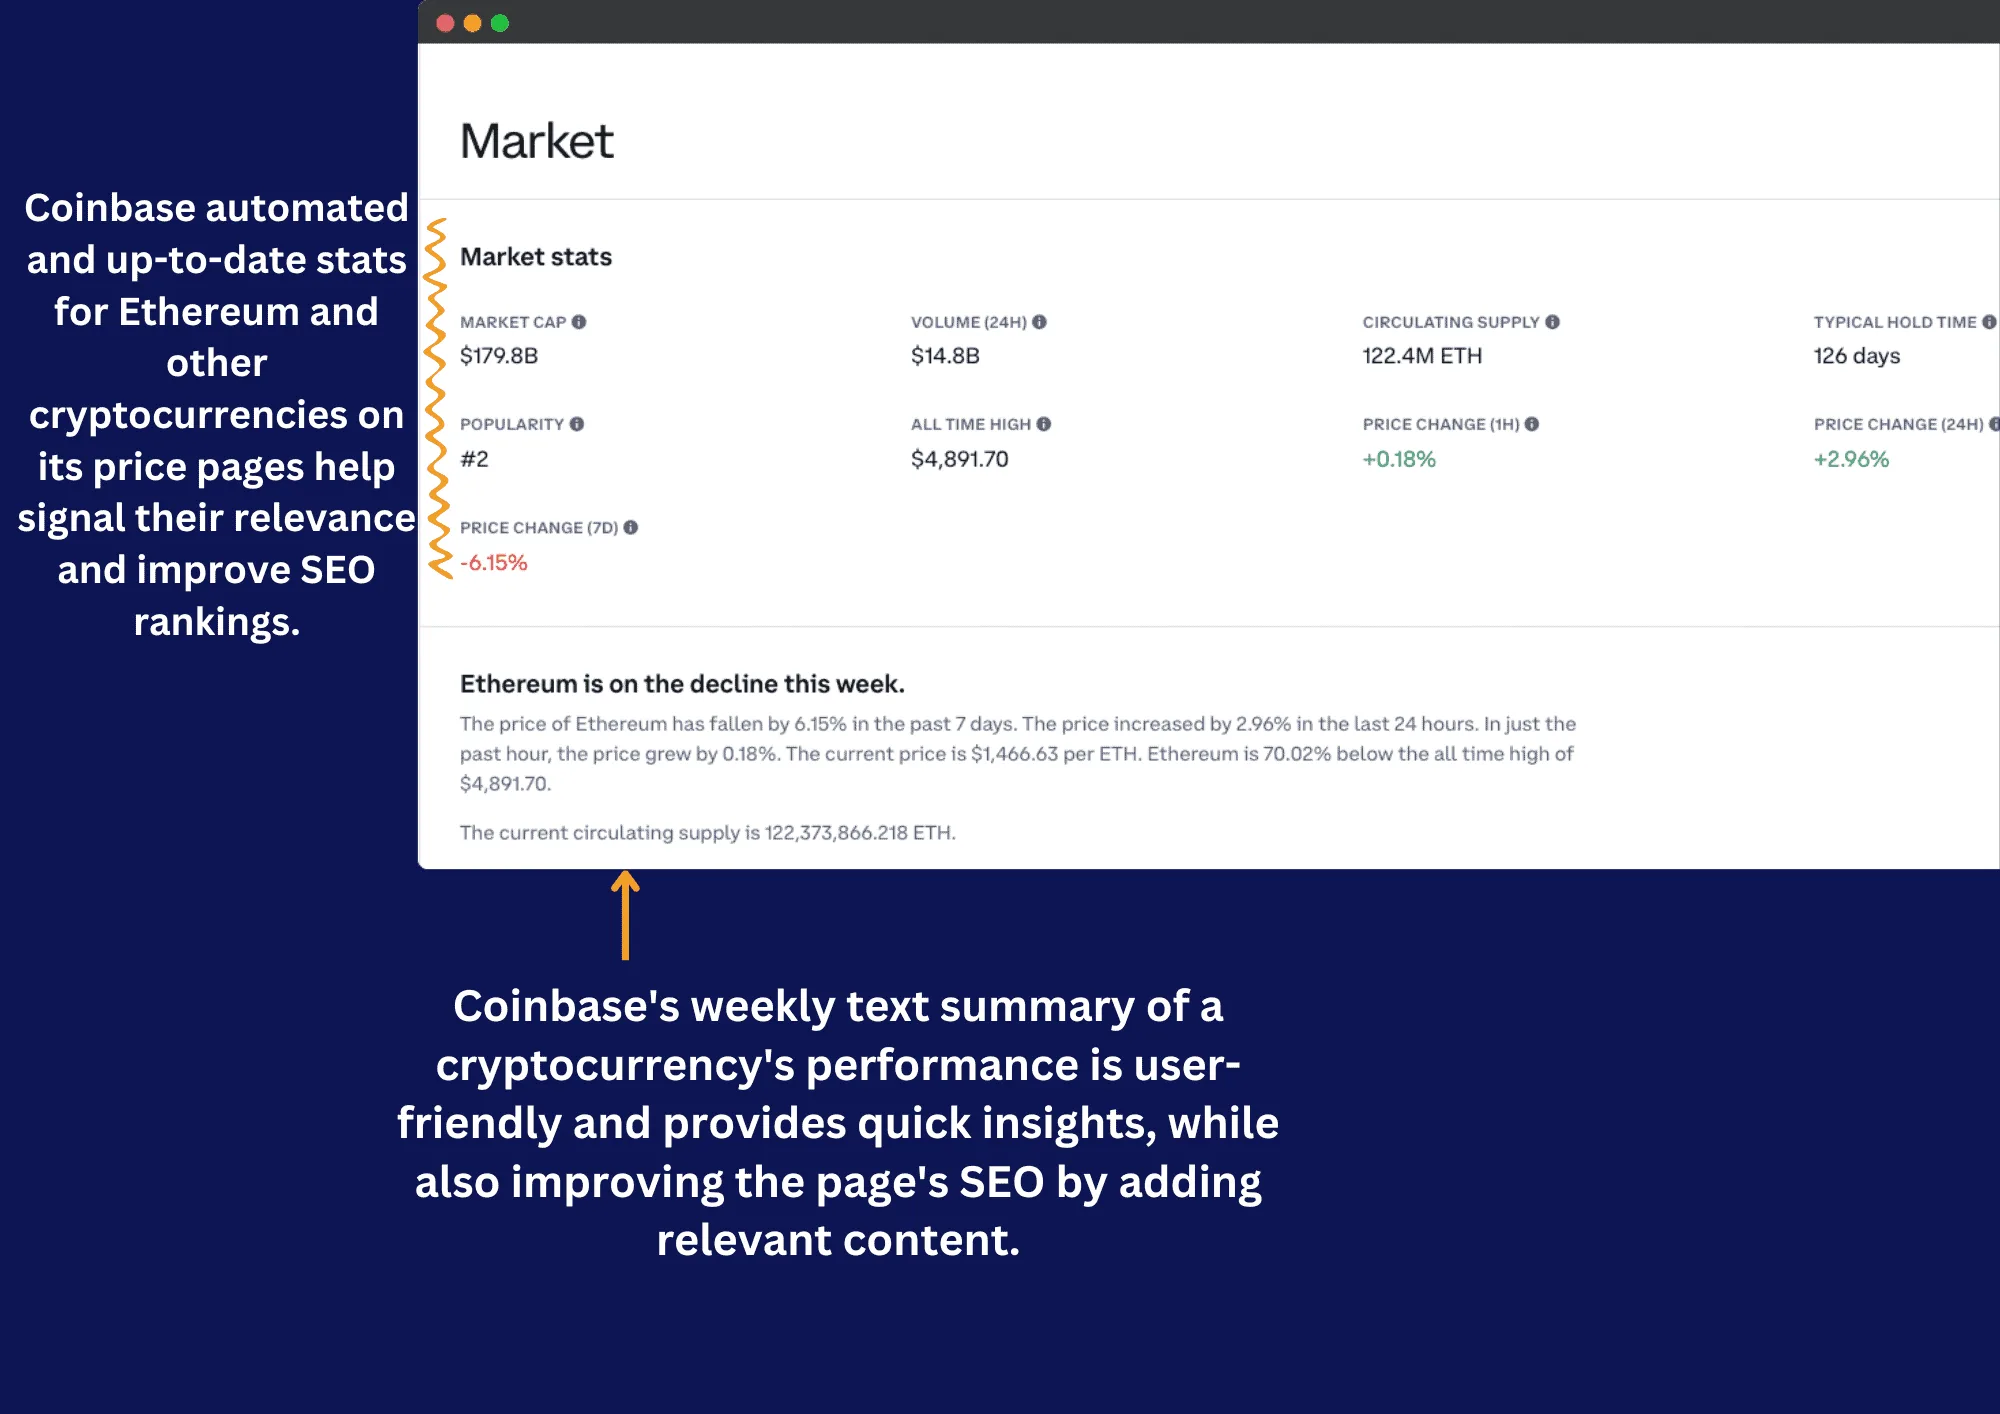Click the Volume (24H) info icon
The height and width of the screenshot is (1414, 2000).
pos(1037,322)
